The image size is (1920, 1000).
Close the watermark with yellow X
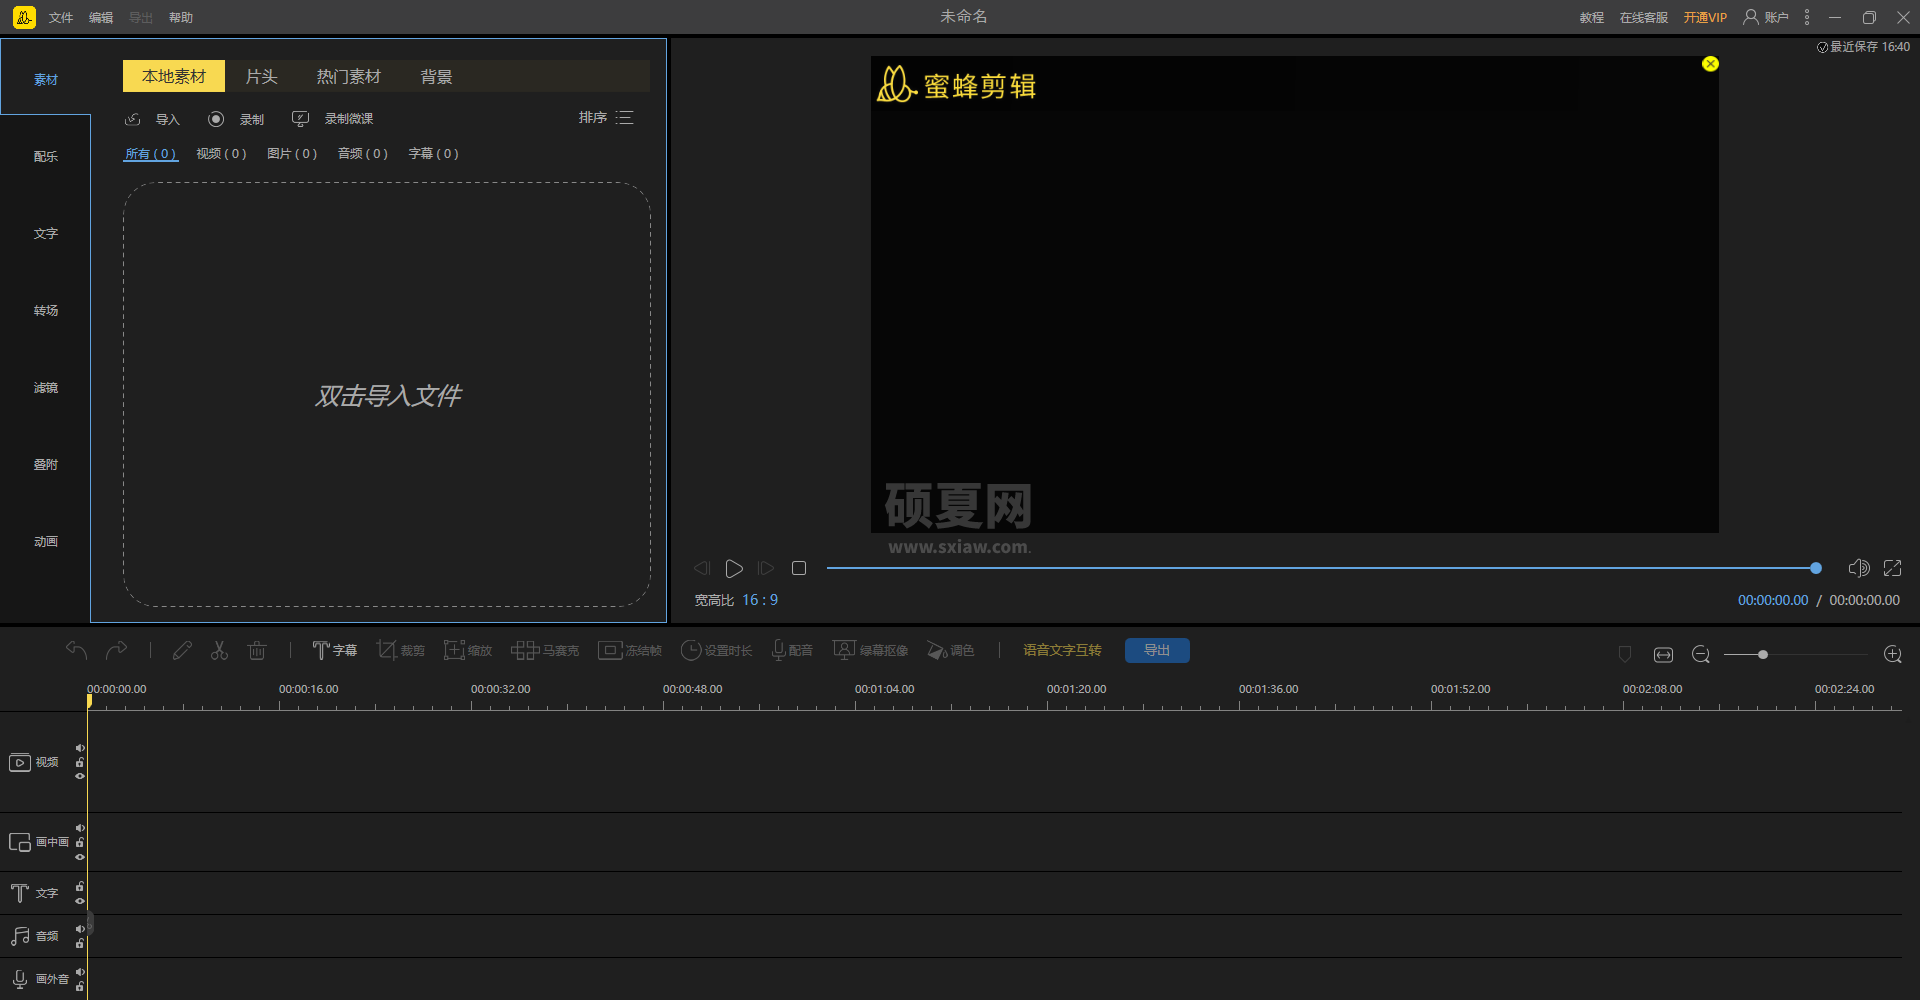tap(1711, 64)
